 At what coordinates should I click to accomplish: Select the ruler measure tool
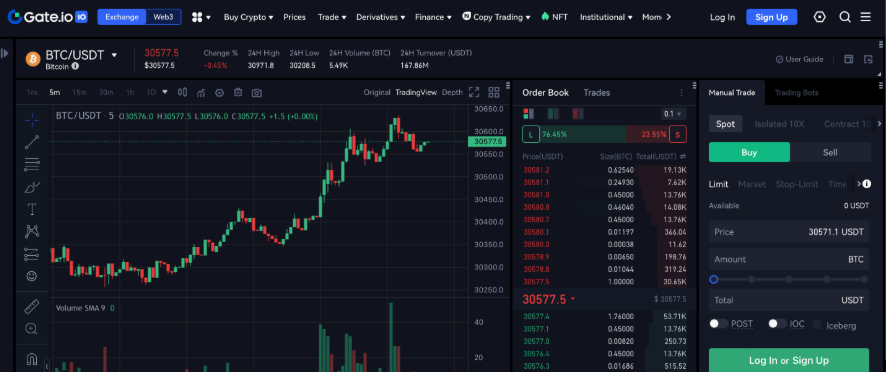click(32, 307)
